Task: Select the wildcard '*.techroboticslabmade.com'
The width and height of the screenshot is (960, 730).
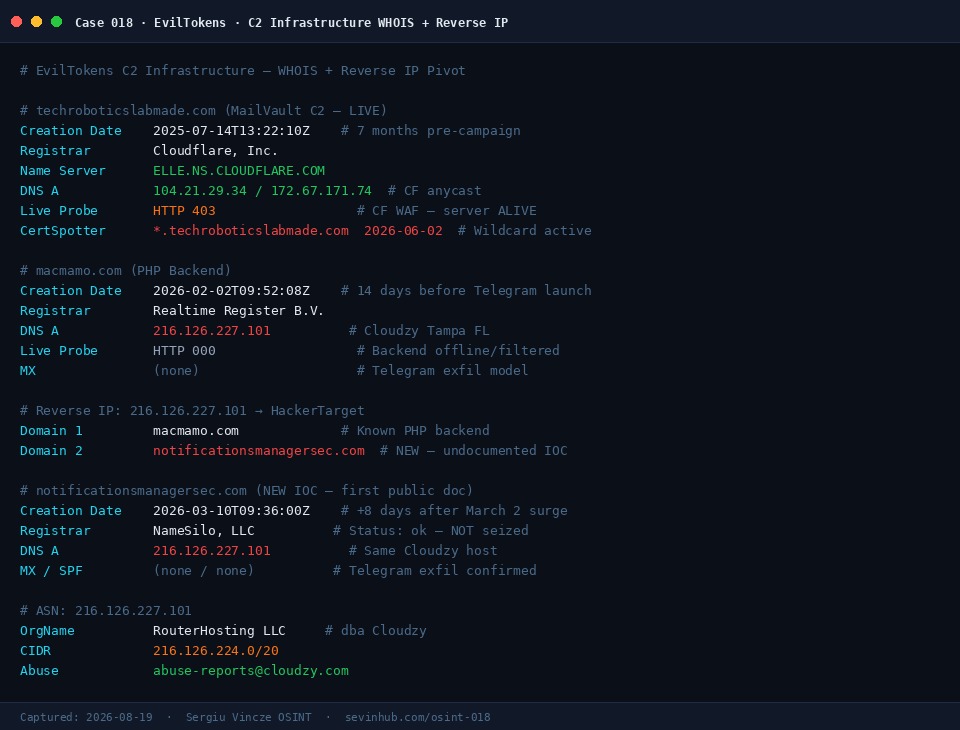Action: coord(251,230)
